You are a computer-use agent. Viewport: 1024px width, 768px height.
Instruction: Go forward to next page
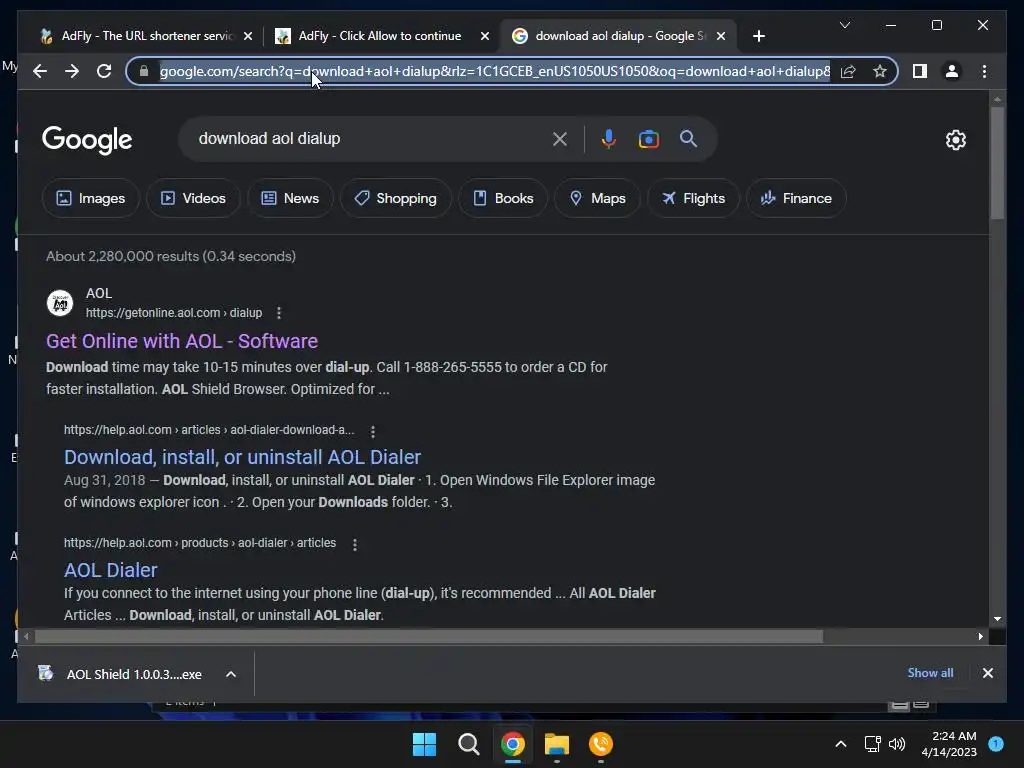point(72,71)
